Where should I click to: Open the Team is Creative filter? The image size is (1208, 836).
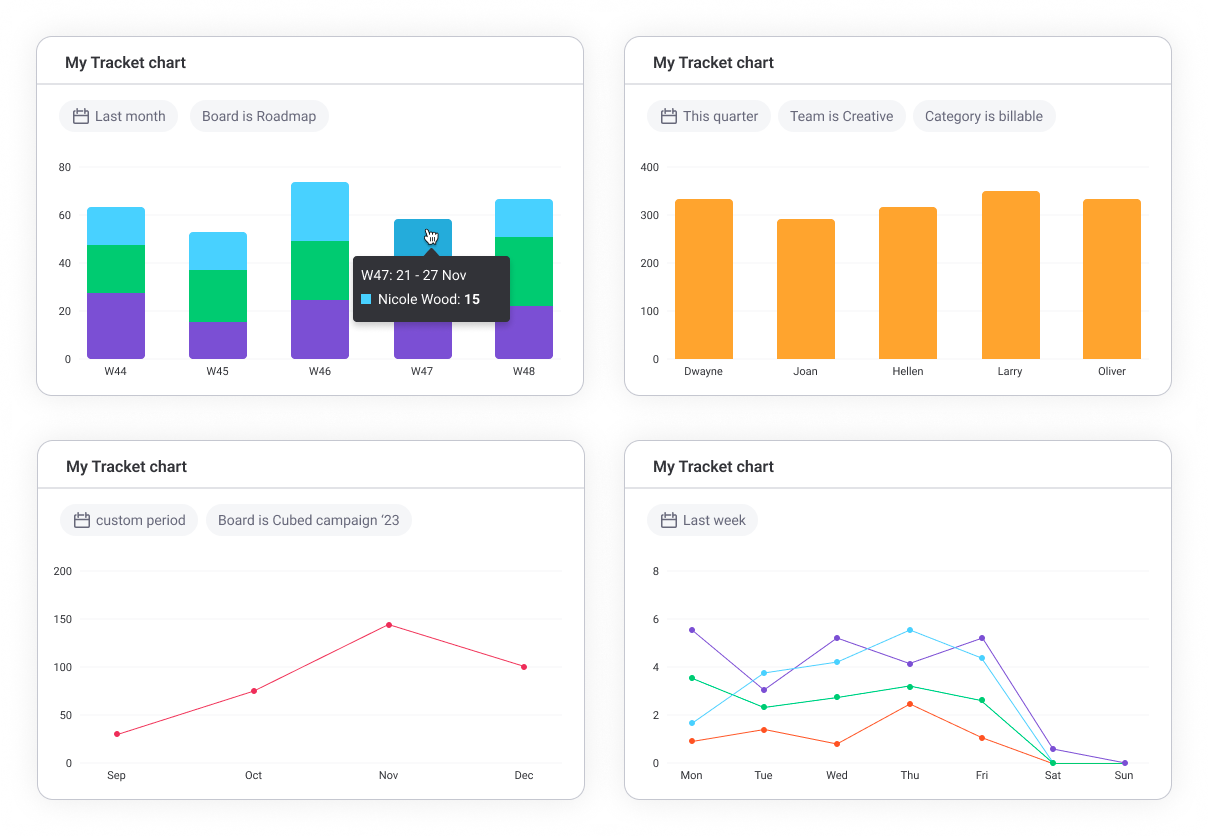point(841,116)
